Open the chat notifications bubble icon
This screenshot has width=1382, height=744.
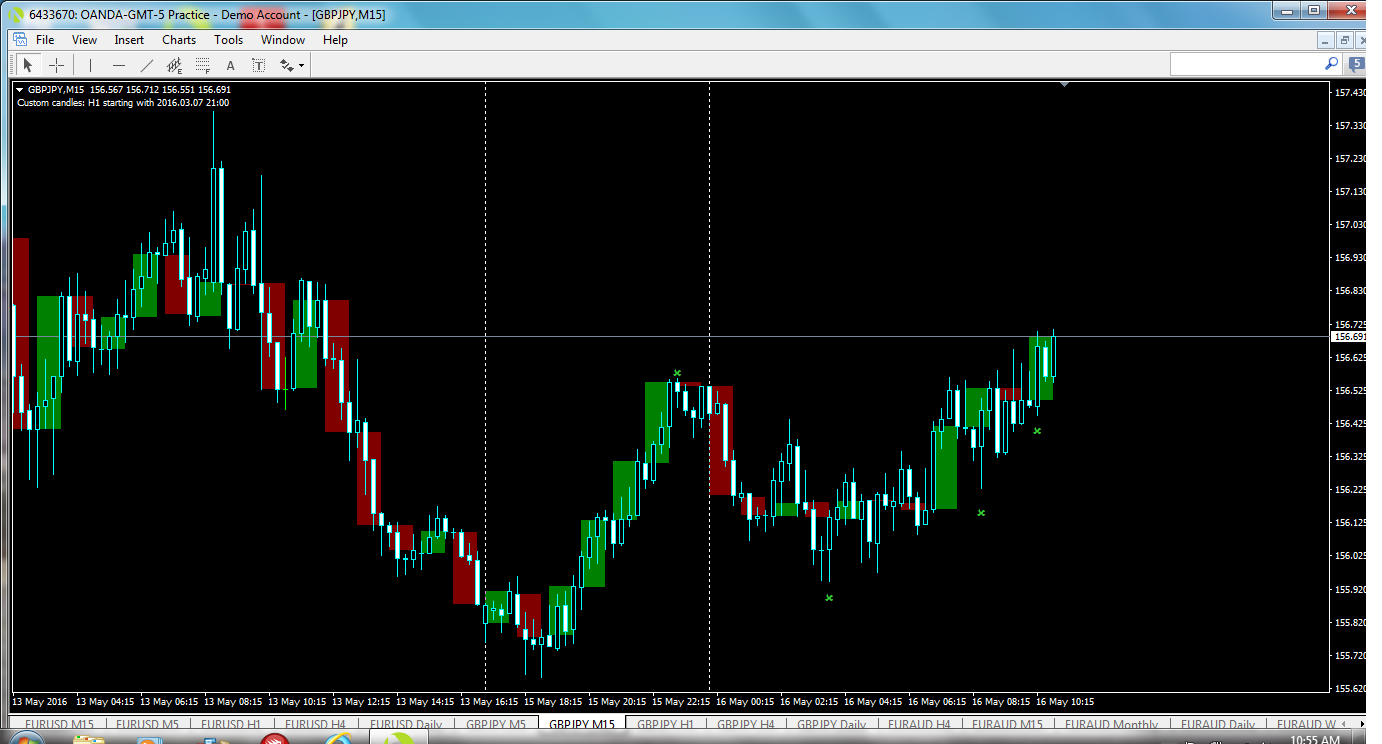pos(1356,64)
